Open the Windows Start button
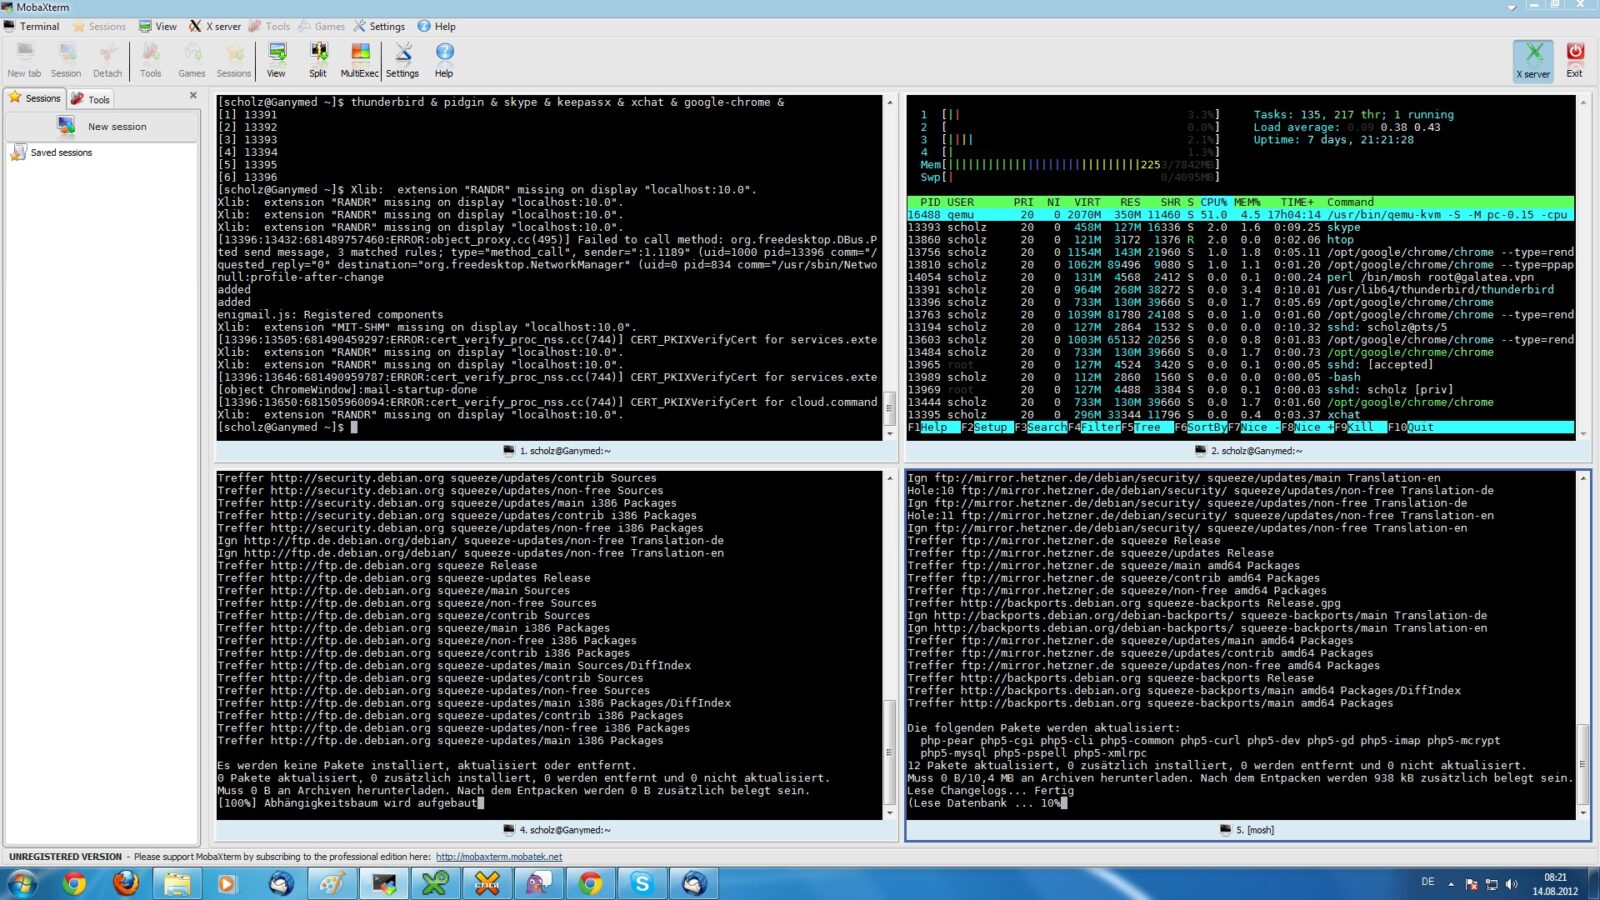The image size is (1600, 900). pos(22,883)
